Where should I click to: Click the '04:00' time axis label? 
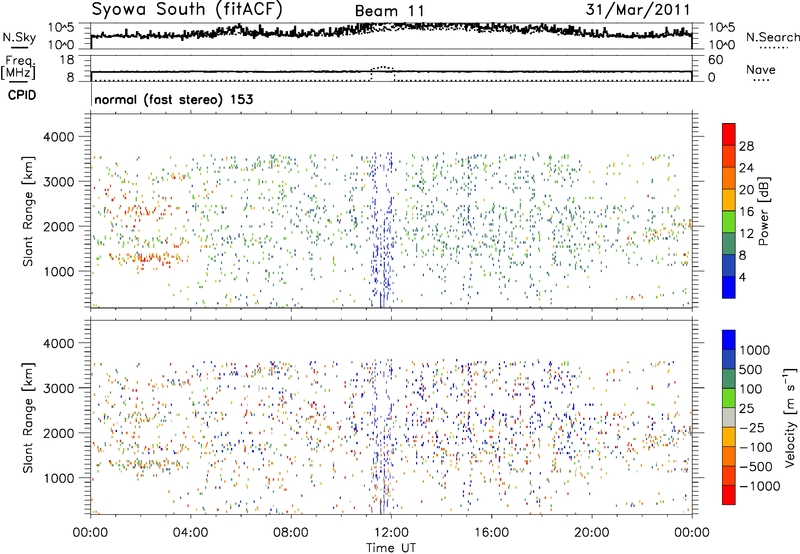pos(190,533)
